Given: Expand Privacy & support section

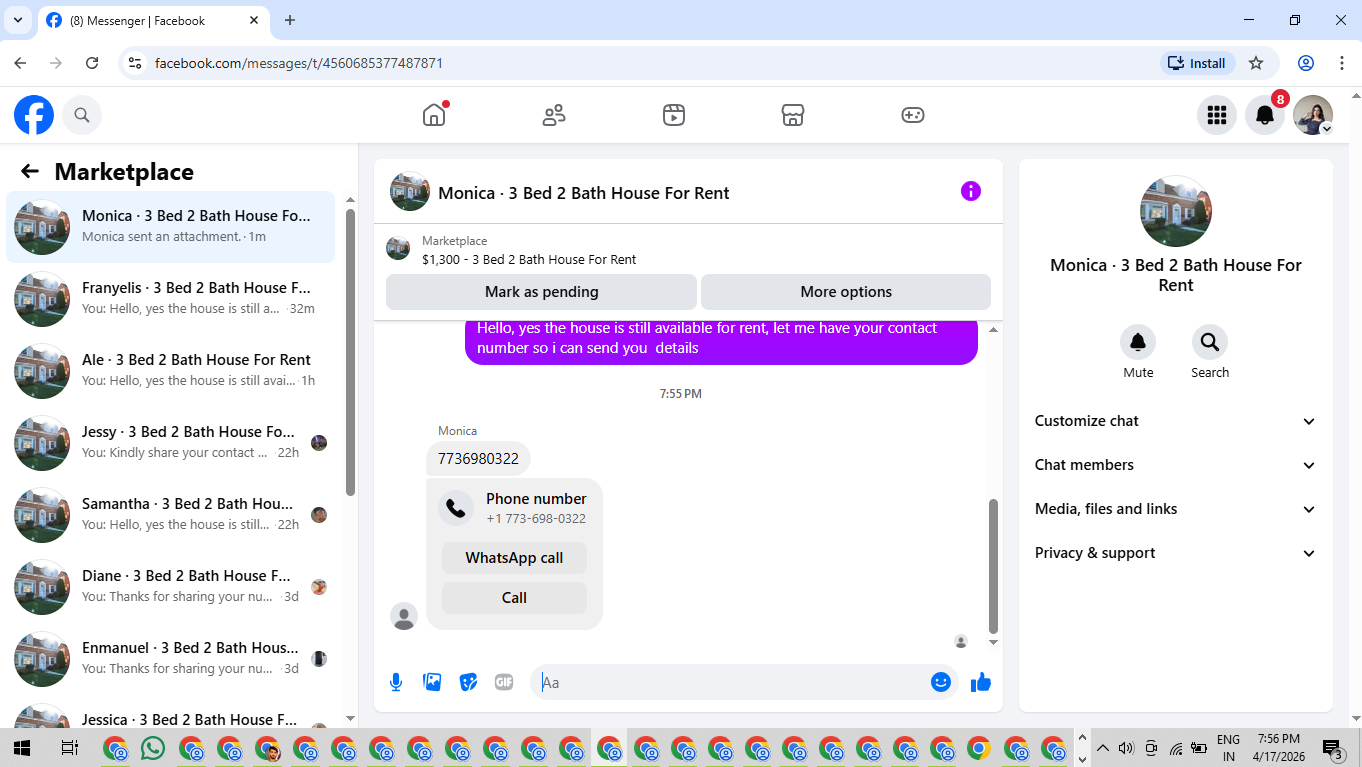Looking at the screenshot, I should [x=1176, y=553].
